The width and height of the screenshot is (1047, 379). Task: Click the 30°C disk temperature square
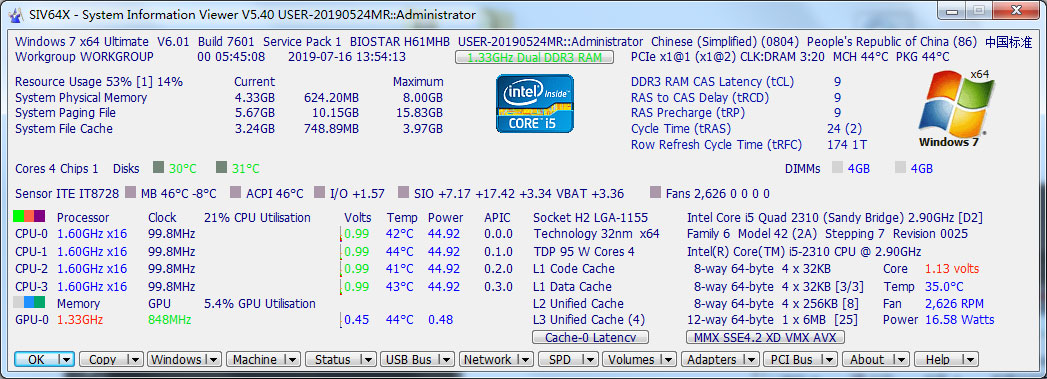coord(158,167)
